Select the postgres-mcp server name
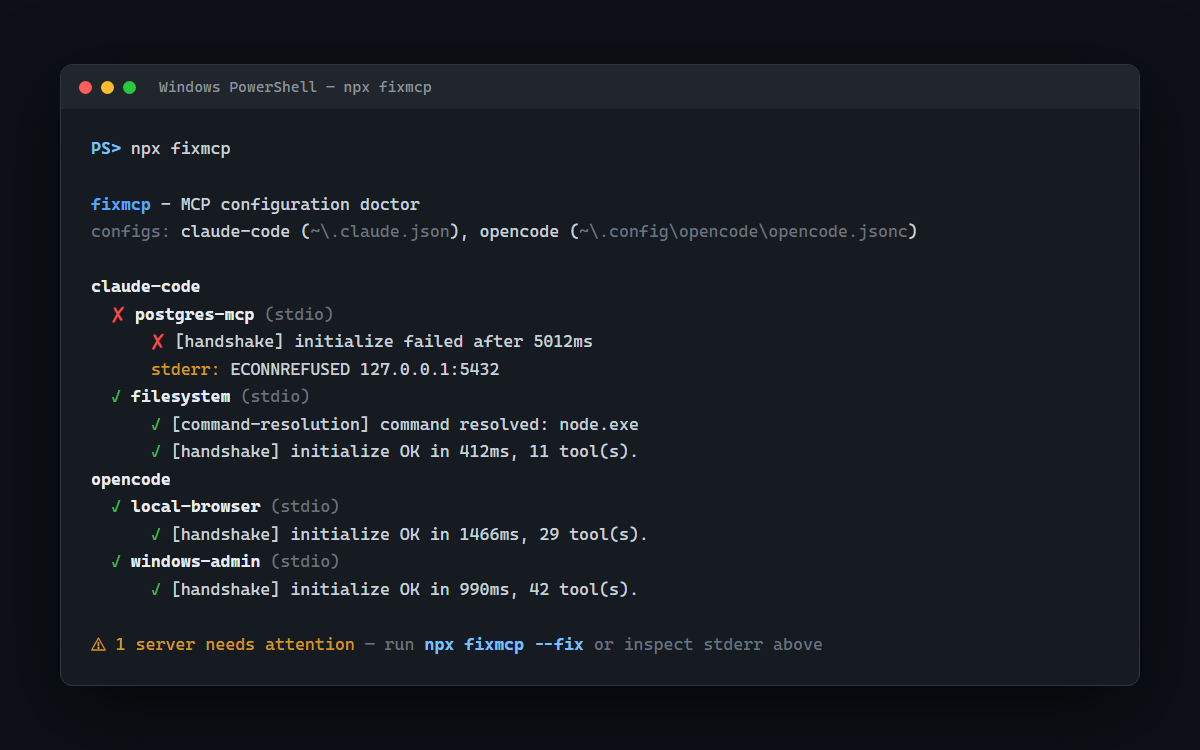 point(195,314)
